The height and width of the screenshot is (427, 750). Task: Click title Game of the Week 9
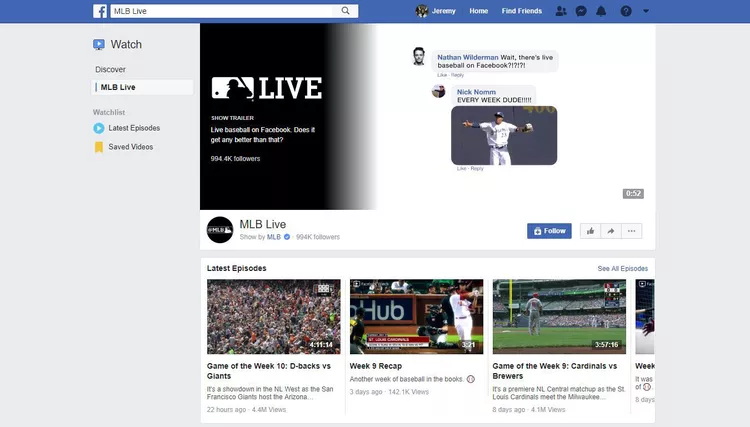pyautogui.click(x=555, y=371)
